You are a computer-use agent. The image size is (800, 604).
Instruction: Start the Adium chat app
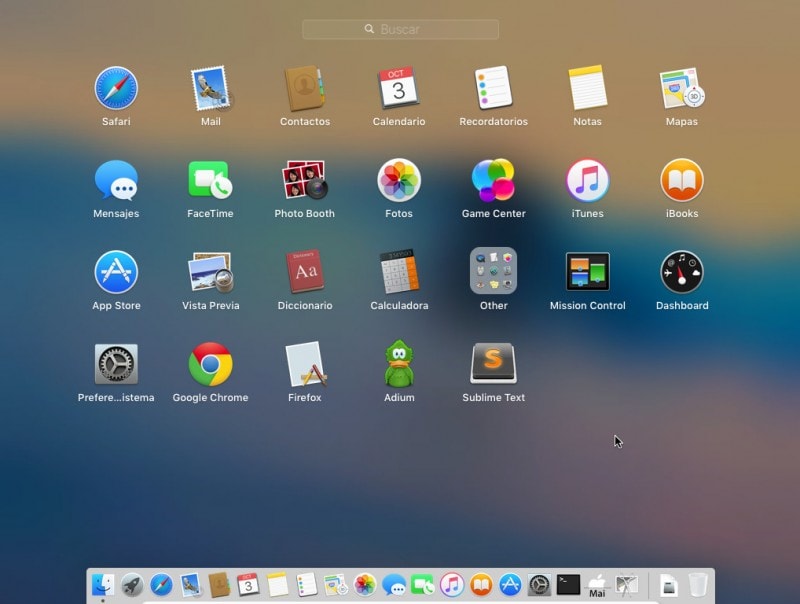(399, 370)
